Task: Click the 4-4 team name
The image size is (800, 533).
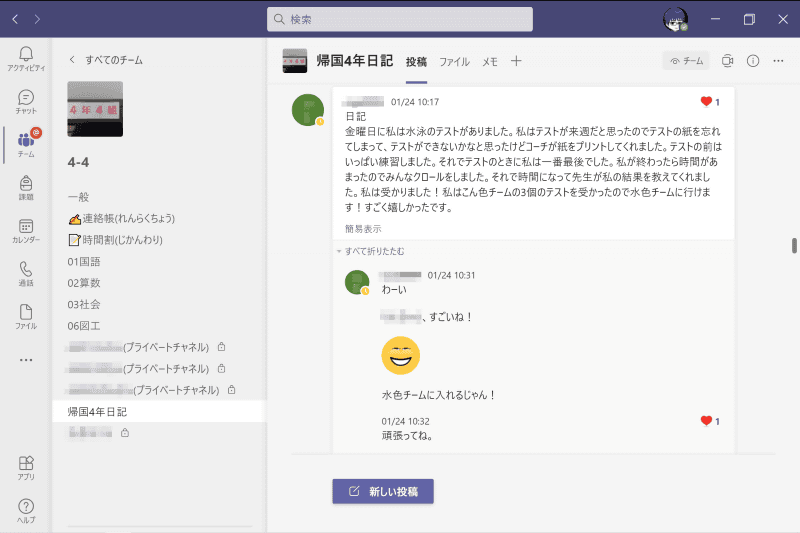Action: click(x=78, y=162)
